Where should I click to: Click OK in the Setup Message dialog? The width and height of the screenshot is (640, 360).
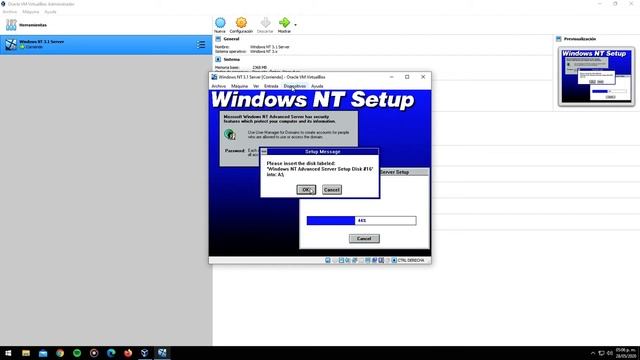(x=306, y=190)
